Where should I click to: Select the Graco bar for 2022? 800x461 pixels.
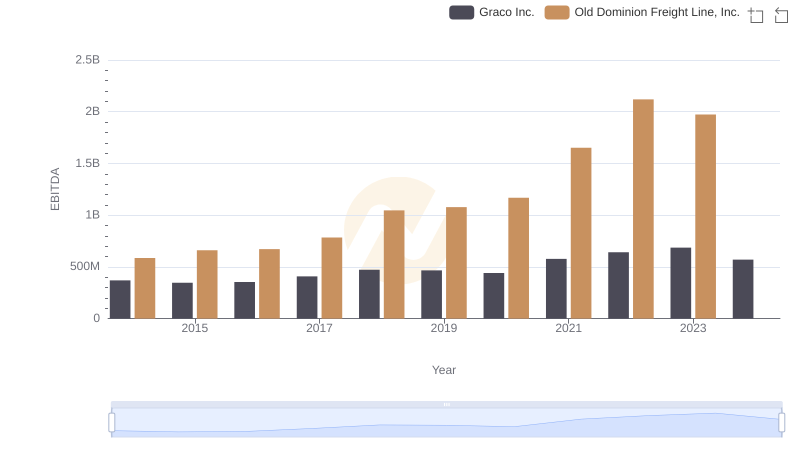(618, 285)
